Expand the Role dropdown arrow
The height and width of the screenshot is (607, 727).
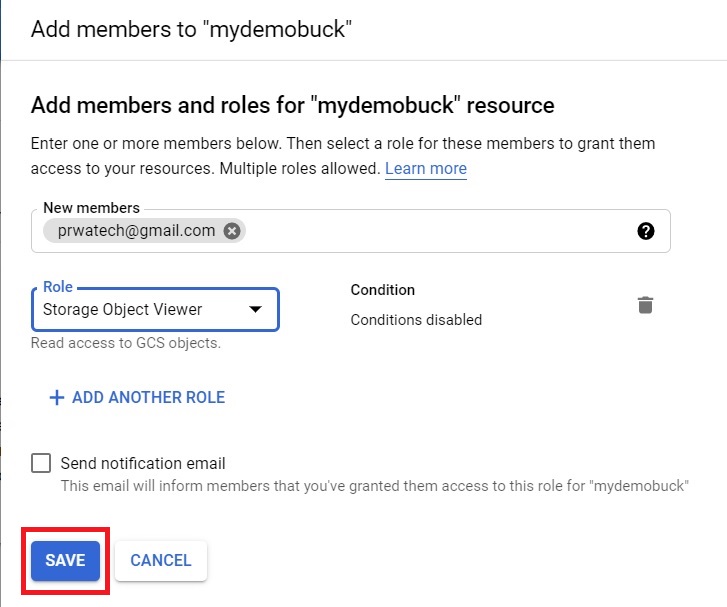[255, 309]
